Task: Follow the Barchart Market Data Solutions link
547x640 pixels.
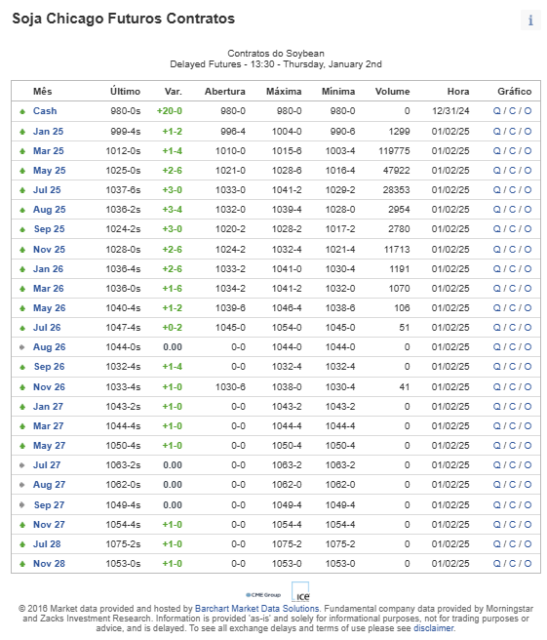Action: pos(257,609)
